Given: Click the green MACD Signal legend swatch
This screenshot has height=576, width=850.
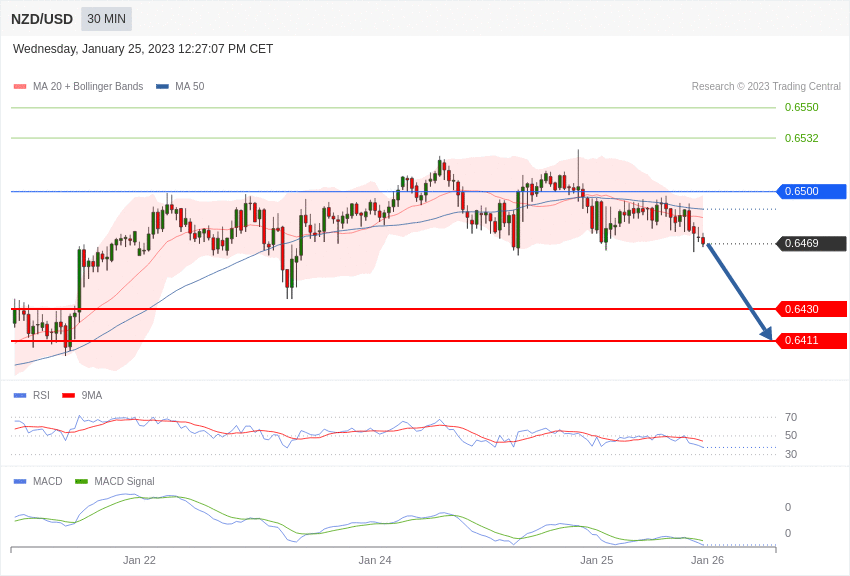Looking at the screenshot, I should click(81, 482).
